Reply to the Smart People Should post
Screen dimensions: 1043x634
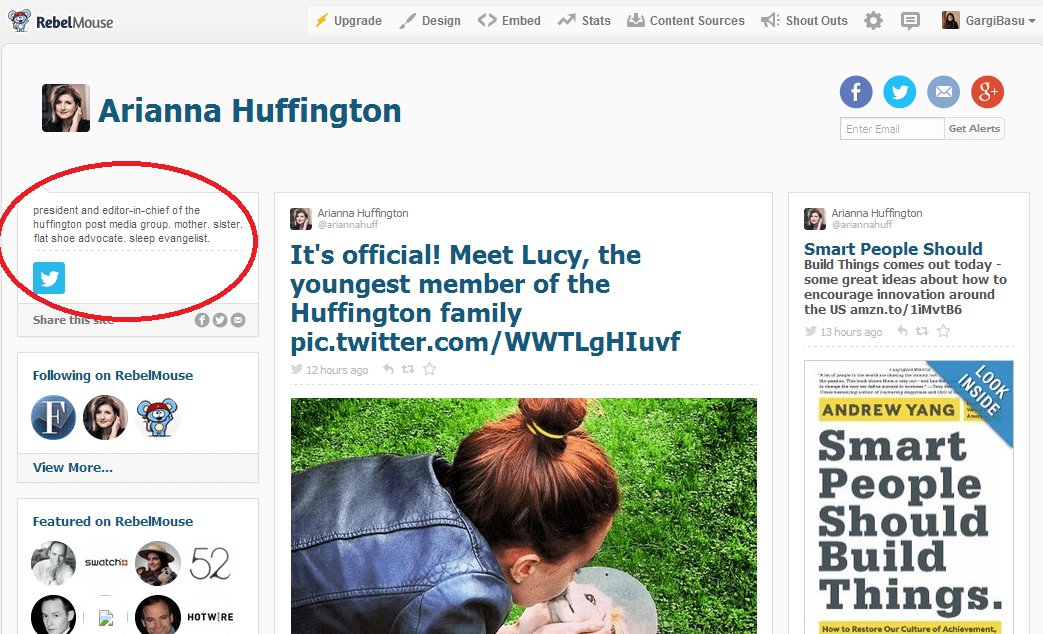point(902,331)
